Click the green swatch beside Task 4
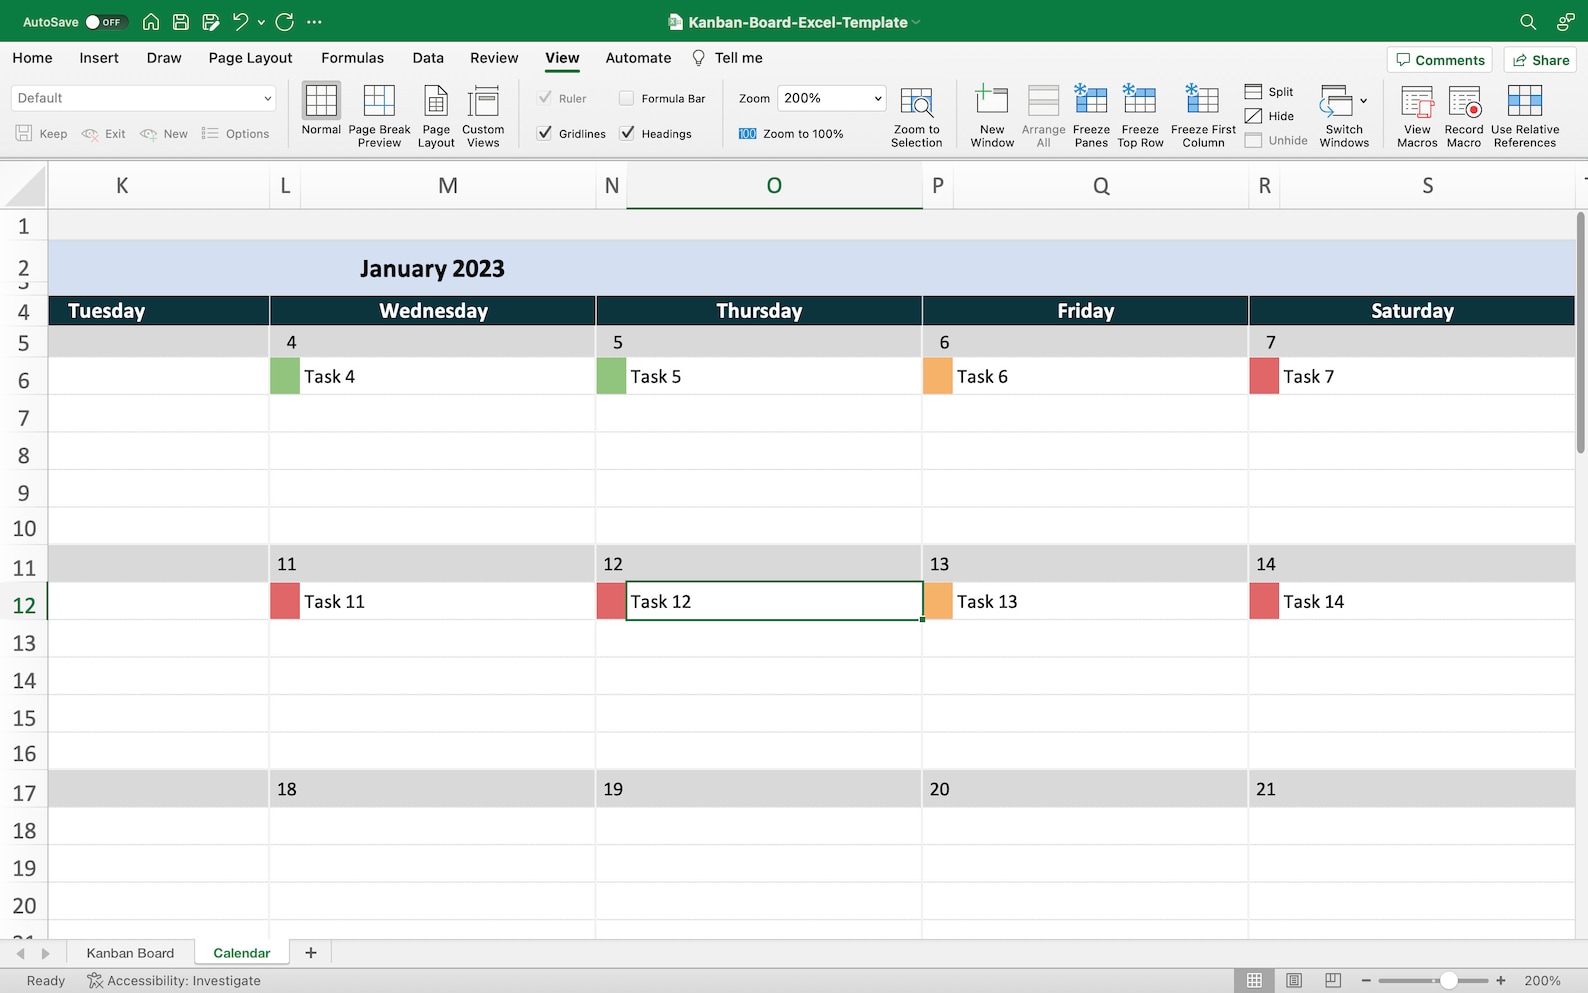Screen dimensions: 1588x993 pos(285,376)
